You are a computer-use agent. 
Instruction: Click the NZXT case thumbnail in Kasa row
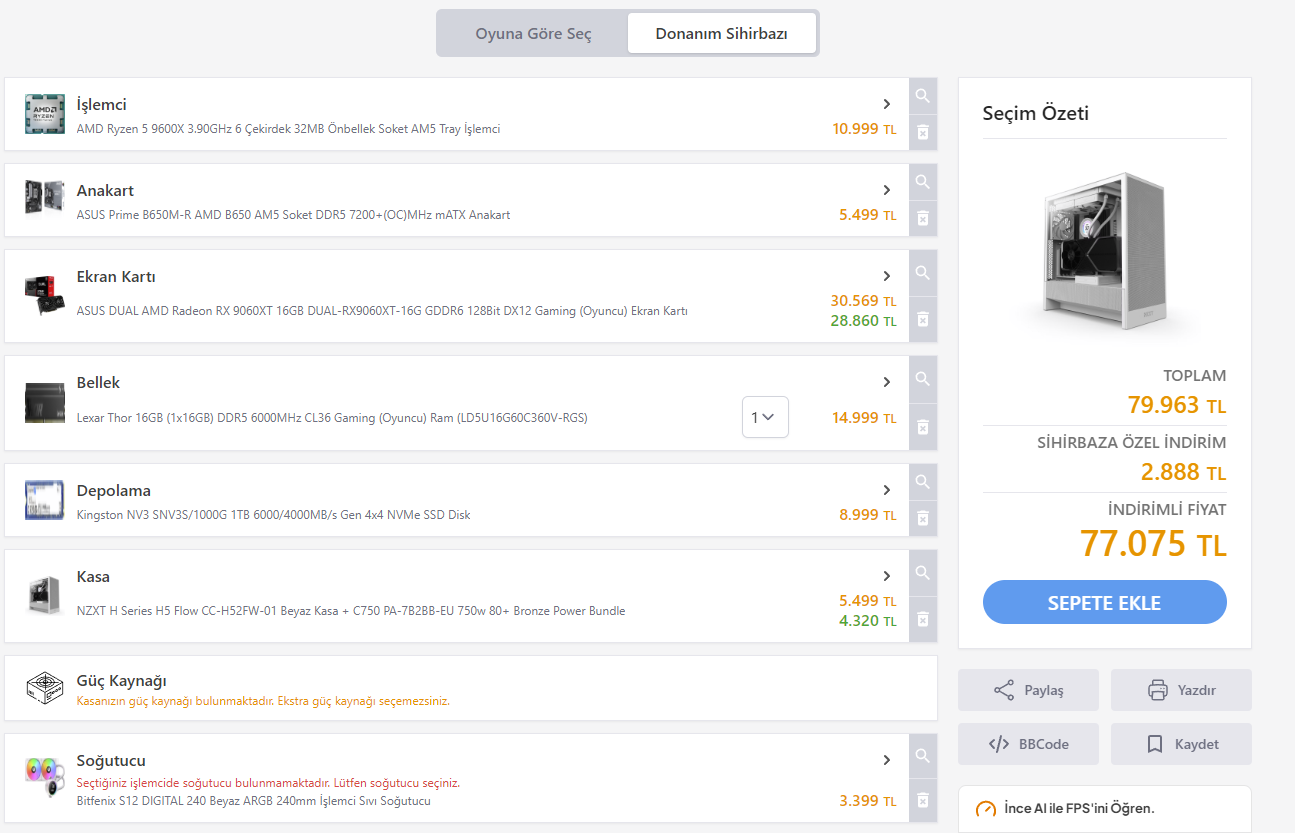(x=45, y=596)
